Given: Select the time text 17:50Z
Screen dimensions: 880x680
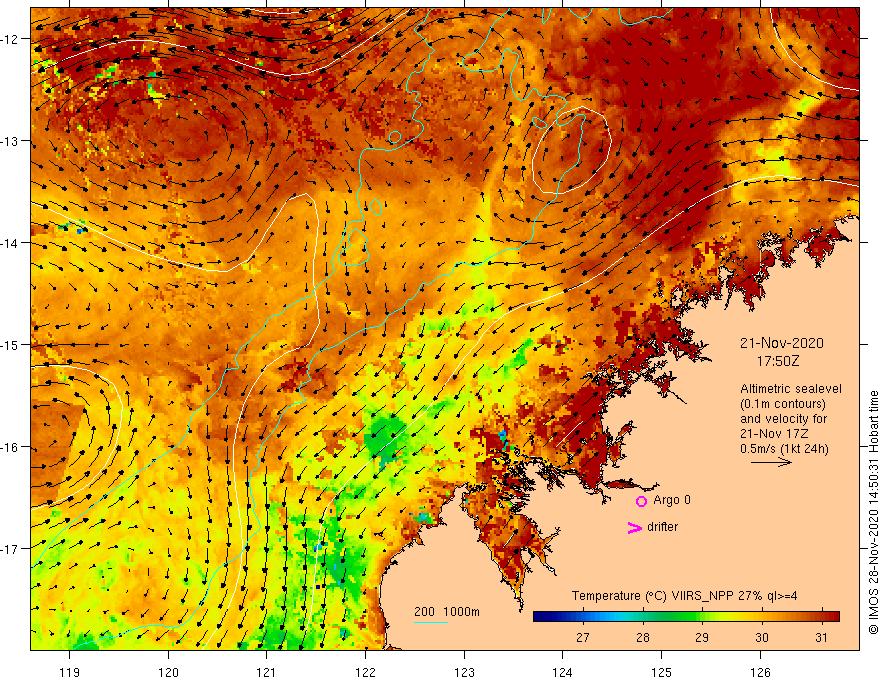Looking at the screenshot, I should click(x=778, y=361).
